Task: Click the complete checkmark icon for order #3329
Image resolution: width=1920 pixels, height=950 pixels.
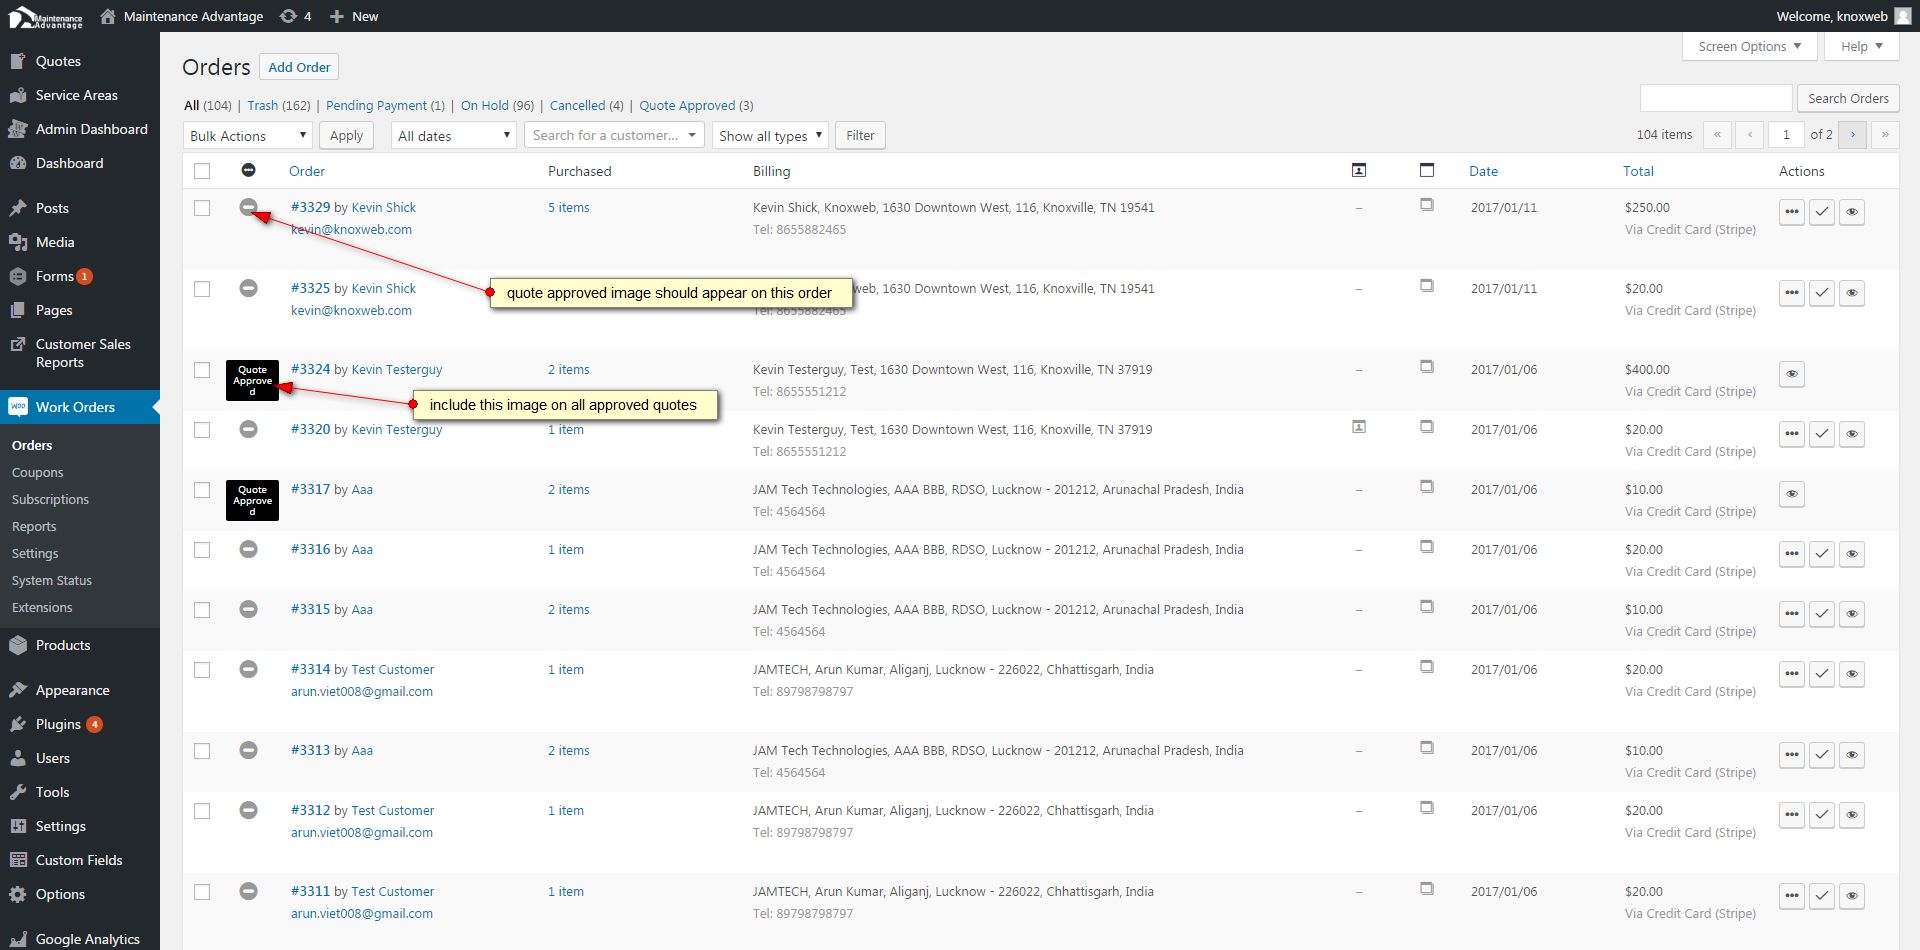Action: point(1821,212)
